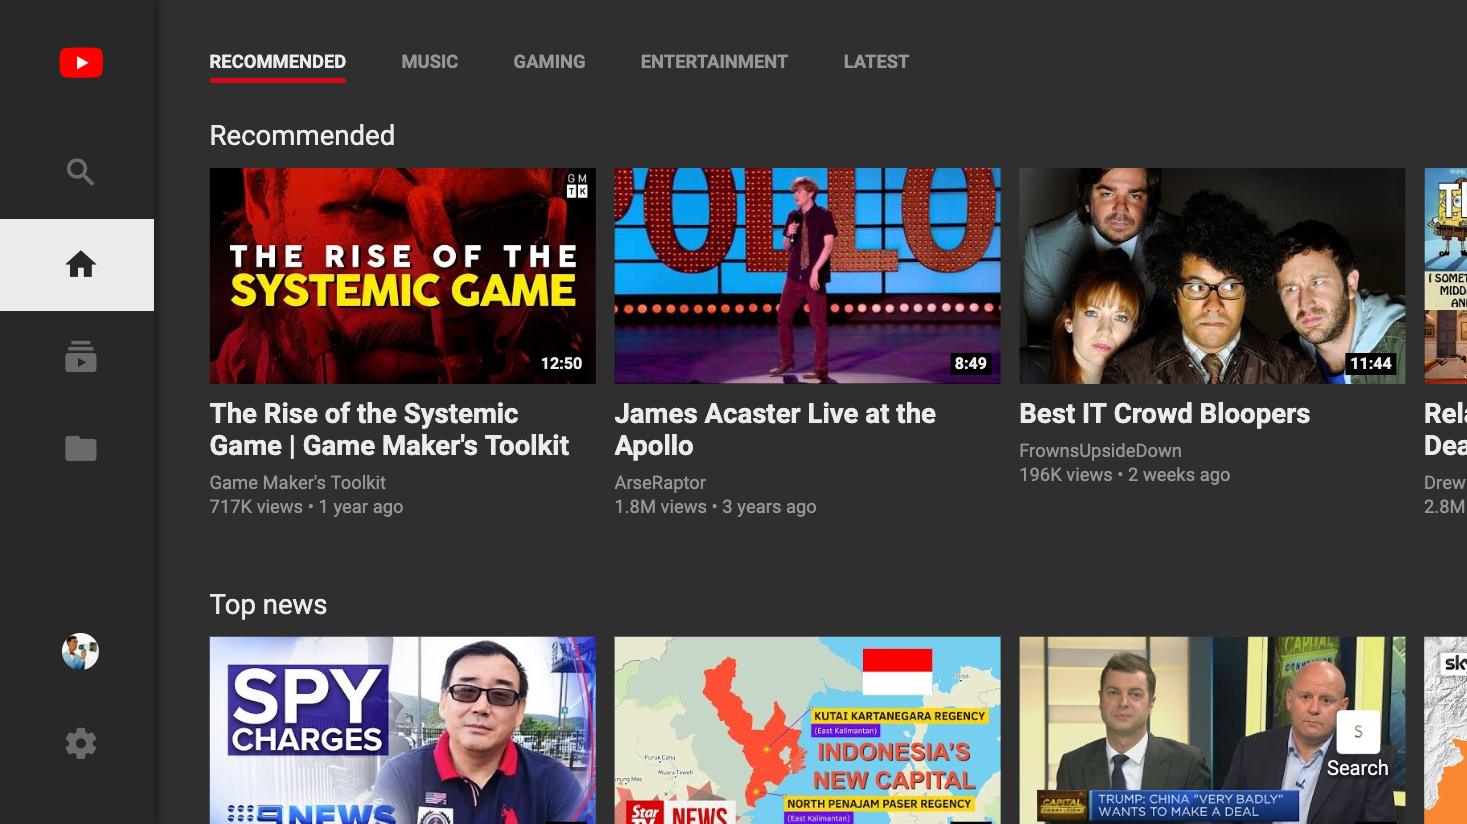Open Home using the house icon
Viewport: 1467px width, 824px height.
coord(80,264)
